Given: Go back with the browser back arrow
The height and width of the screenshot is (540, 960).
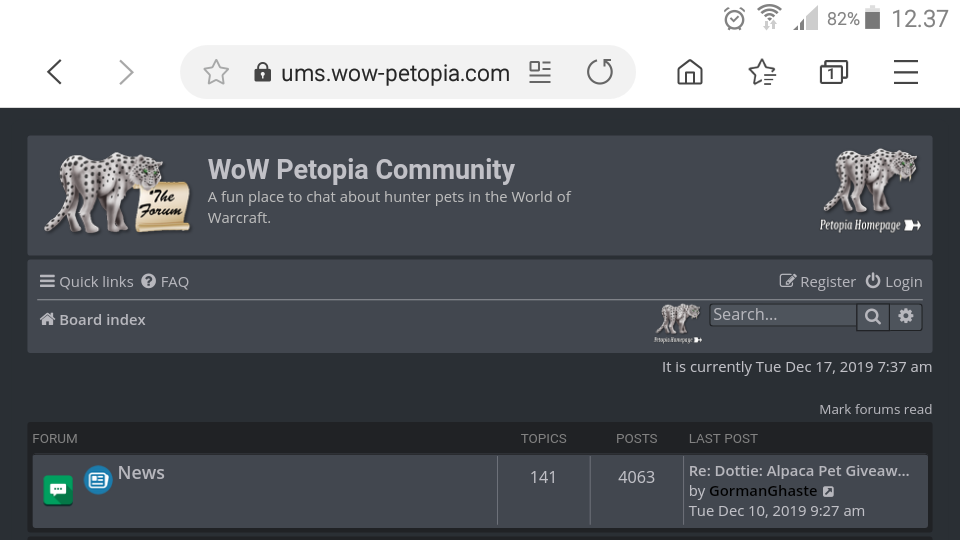Looking at the screenshot, I should [55, 72].
